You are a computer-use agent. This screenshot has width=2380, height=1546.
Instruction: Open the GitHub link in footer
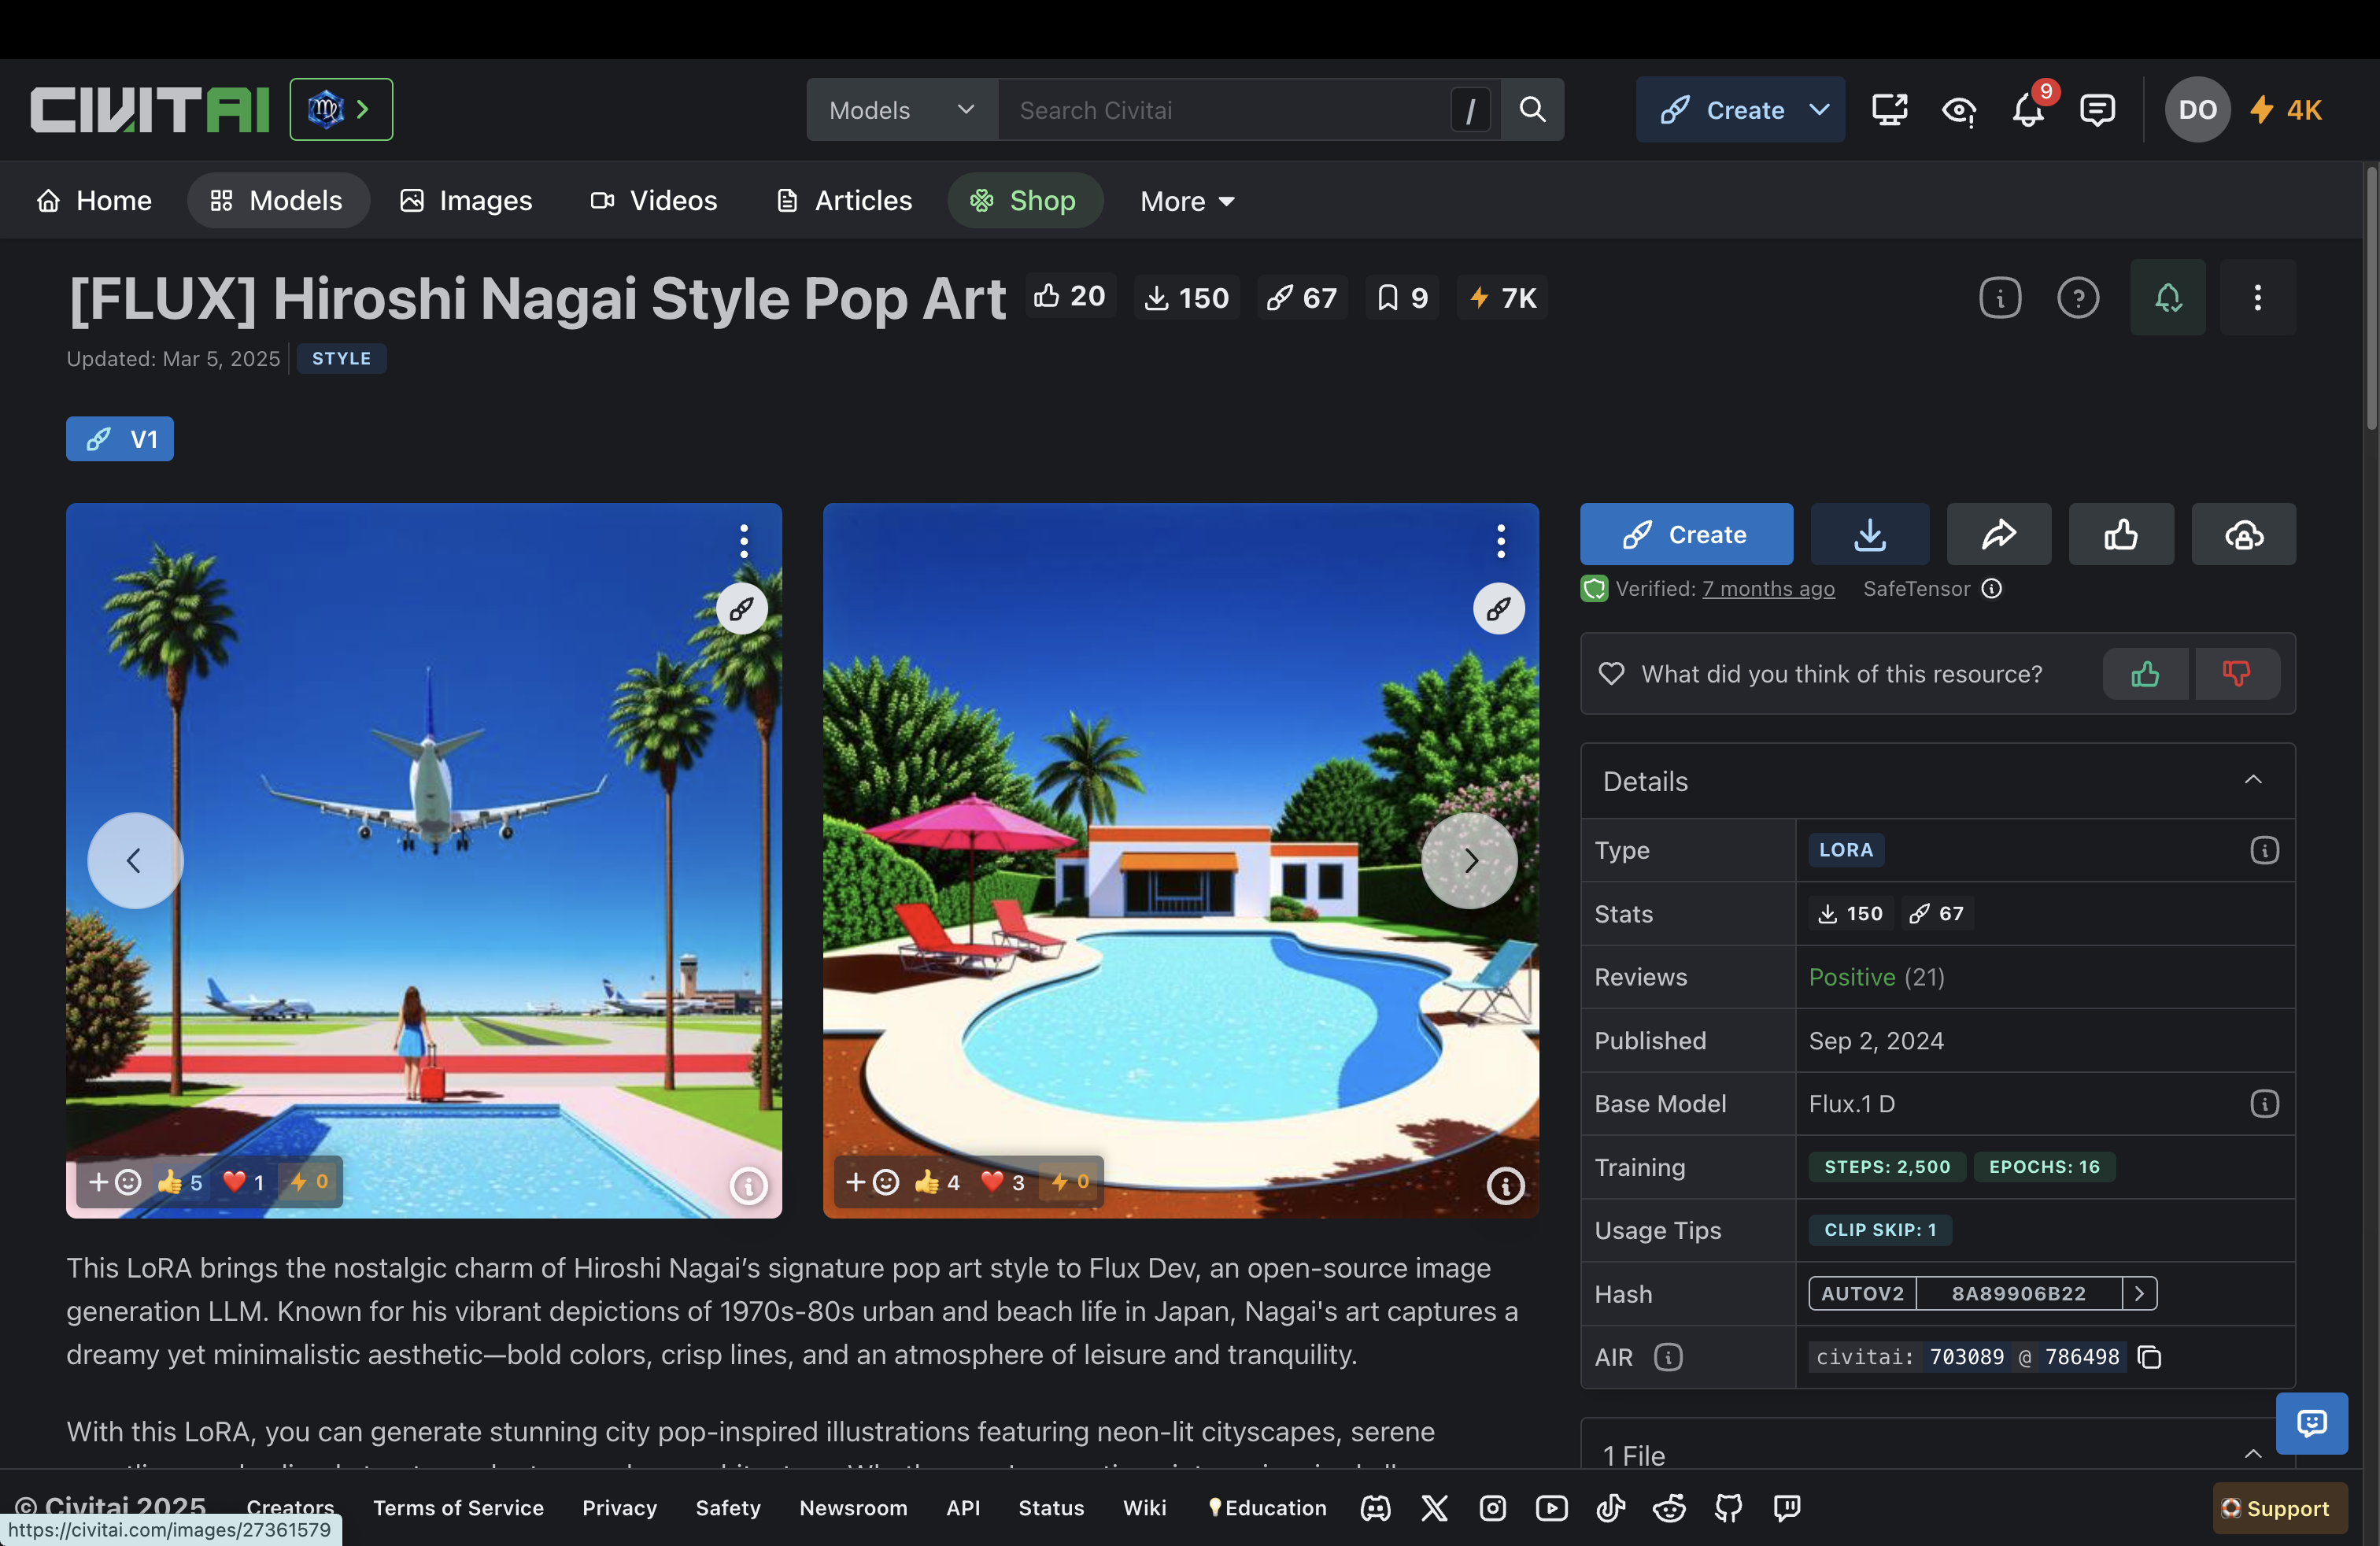point(1728,1508)
